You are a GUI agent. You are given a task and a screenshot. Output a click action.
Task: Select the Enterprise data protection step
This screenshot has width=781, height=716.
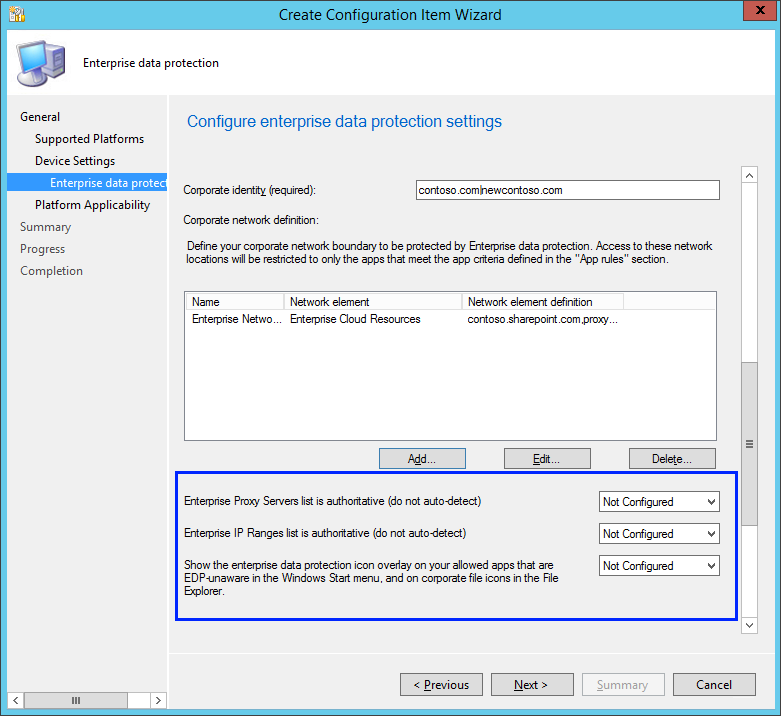click(x=87, y=182)
